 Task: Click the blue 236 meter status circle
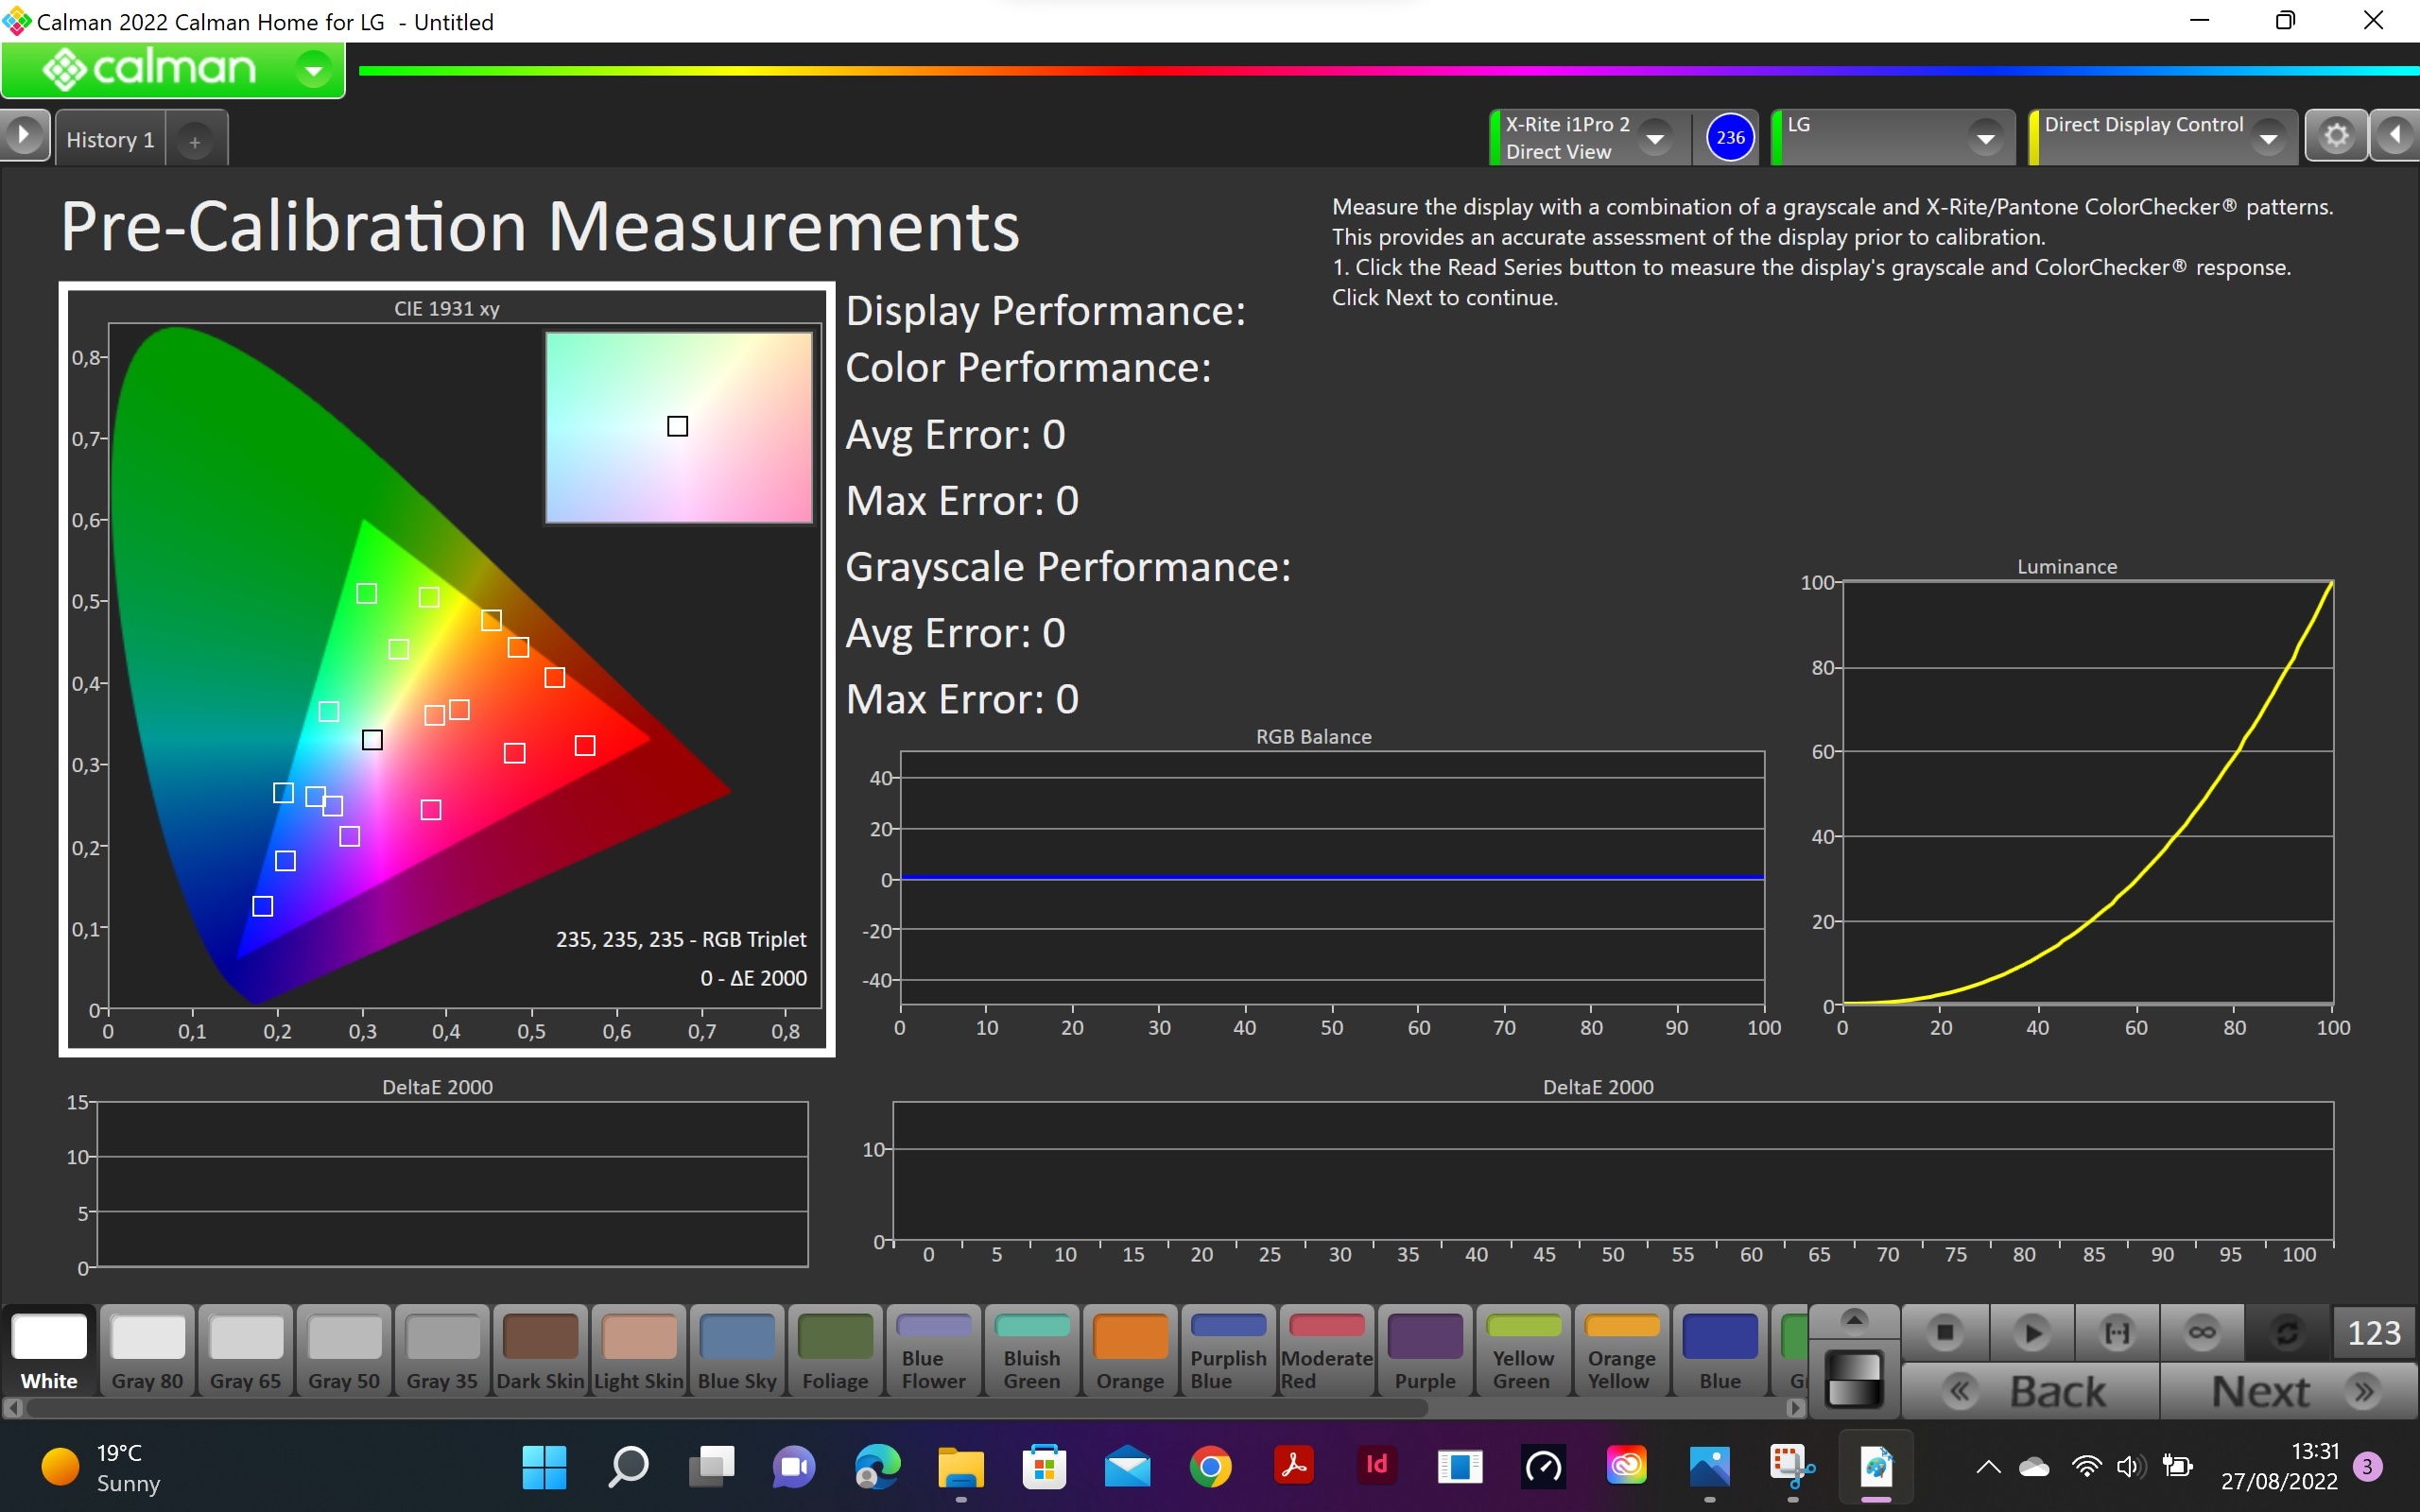1730,137
